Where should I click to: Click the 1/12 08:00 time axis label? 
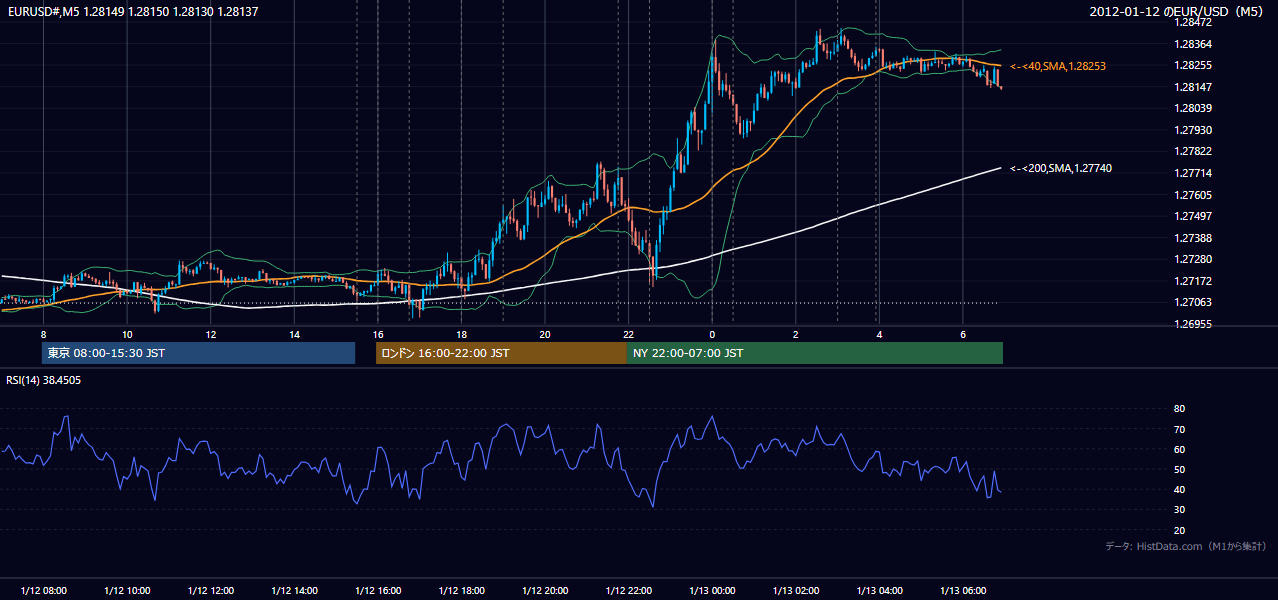pyautogui.click(x=43, y=591)
